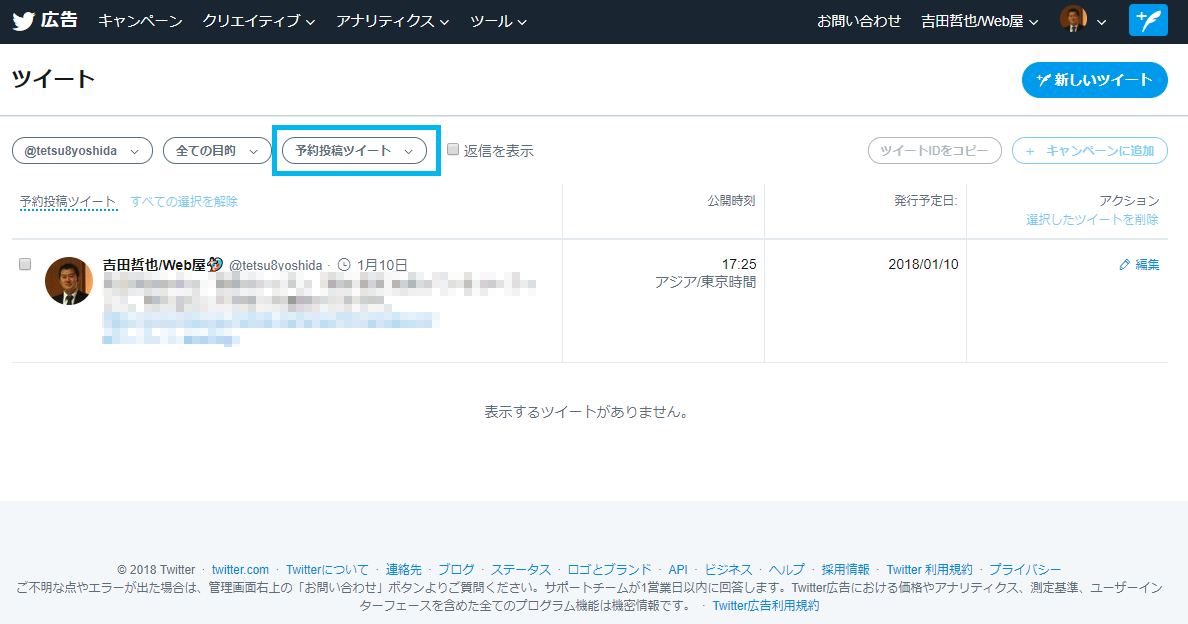Open the 吉田哲也/Web屋 account switcher

tap(979, 21)
